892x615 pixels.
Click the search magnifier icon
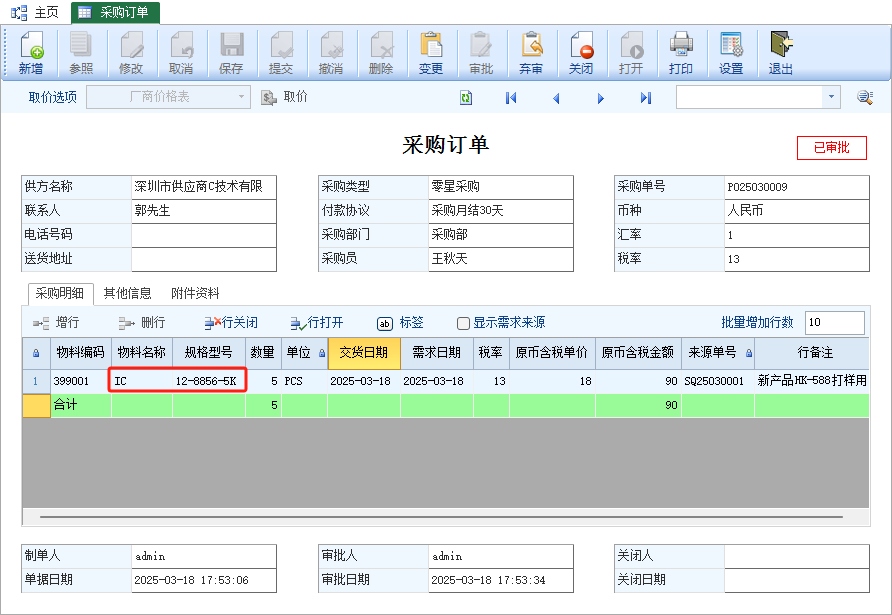[x=865, y=97]
